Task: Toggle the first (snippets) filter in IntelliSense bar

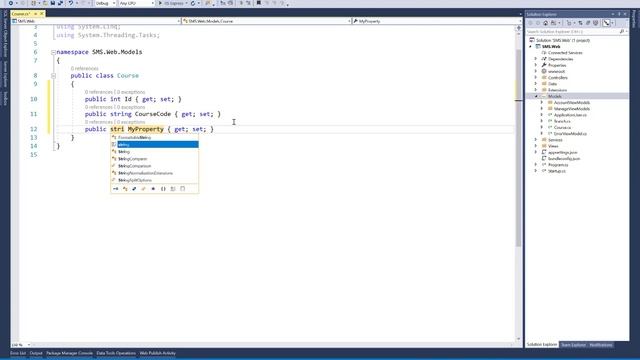Action: (116, 189)
